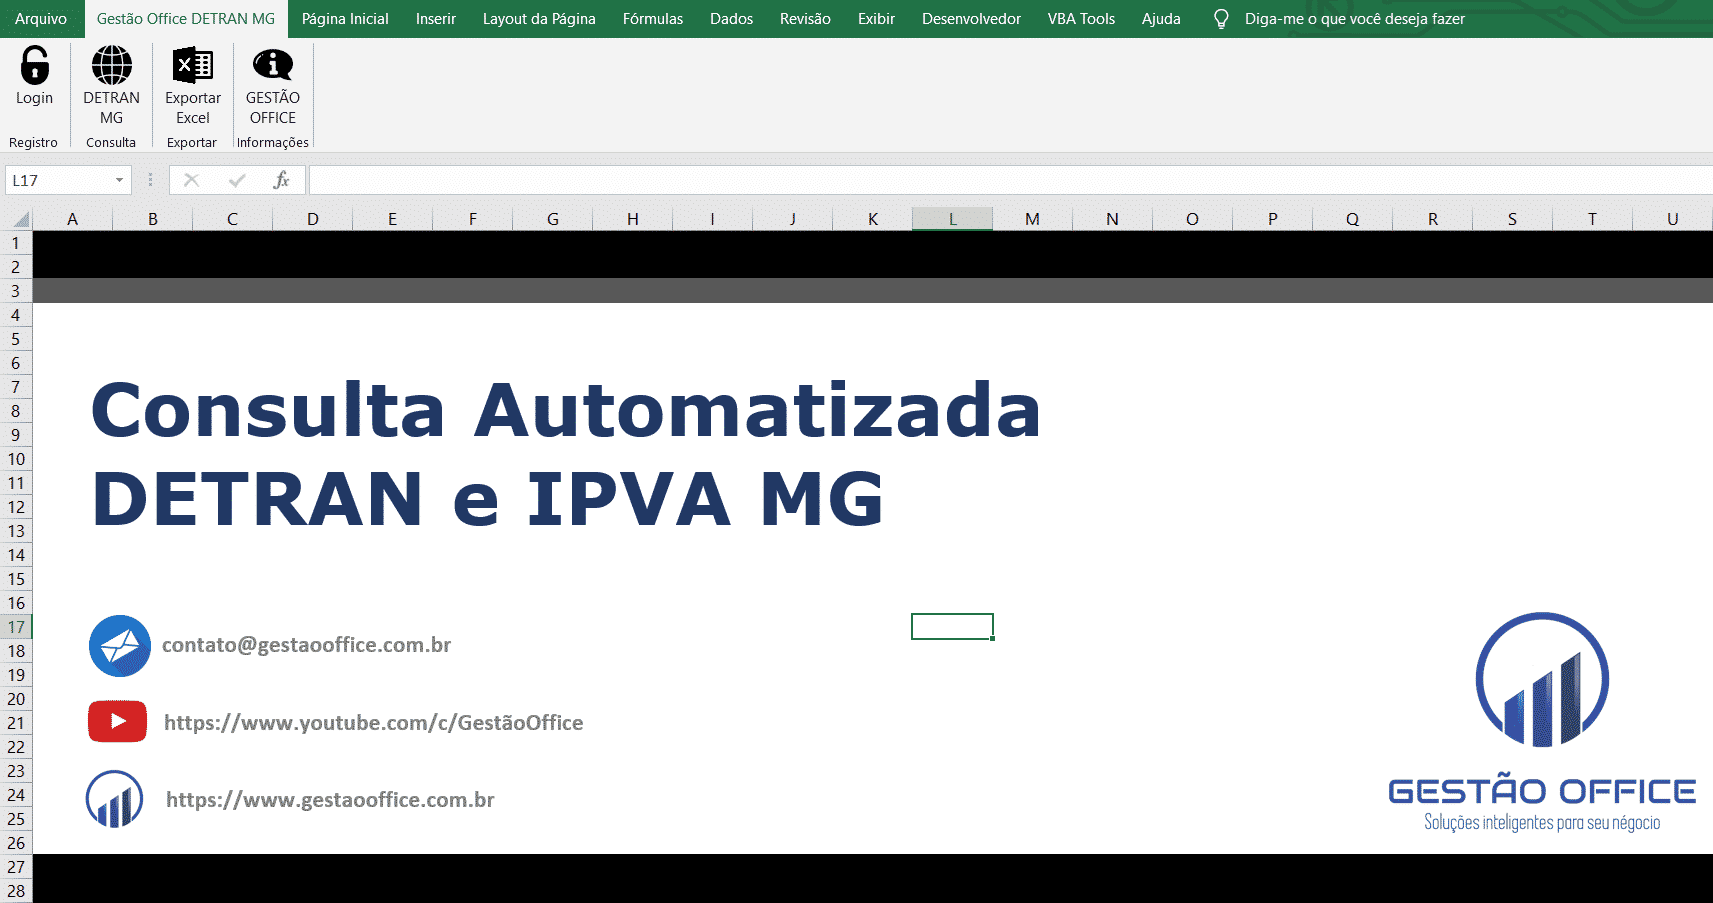The height and width of the screenshot is (903, 1713).
Task: Click the confirm checkmark formula bar icon
Action: point(237,180)
